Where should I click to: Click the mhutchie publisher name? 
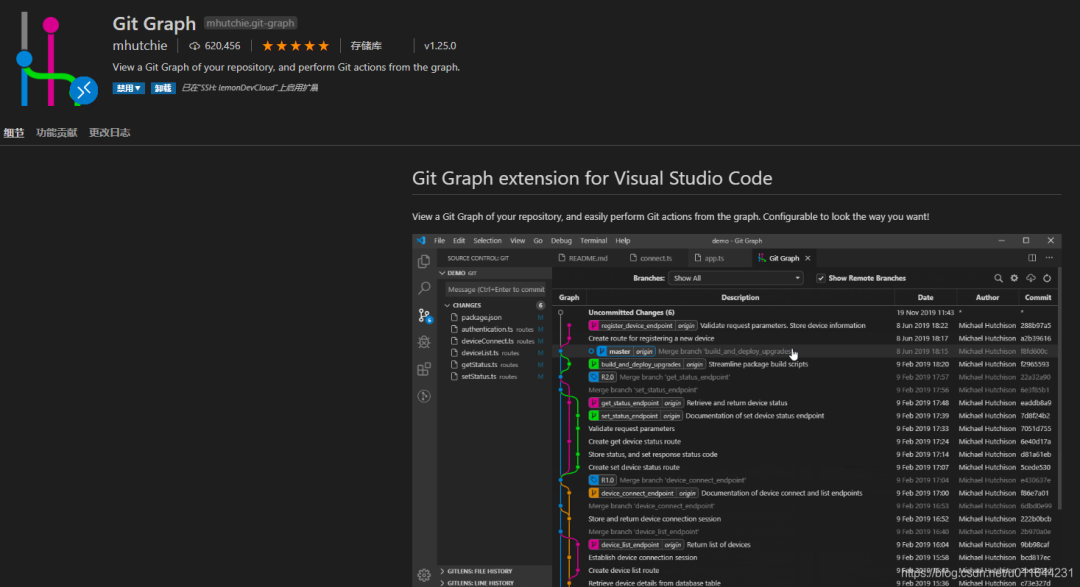tap(140, 45)
